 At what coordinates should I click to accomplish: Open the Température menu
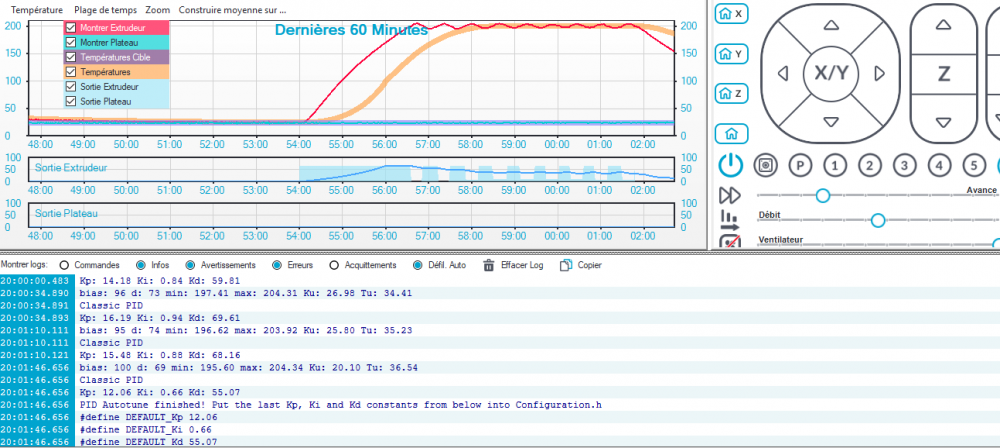[37, 10]
